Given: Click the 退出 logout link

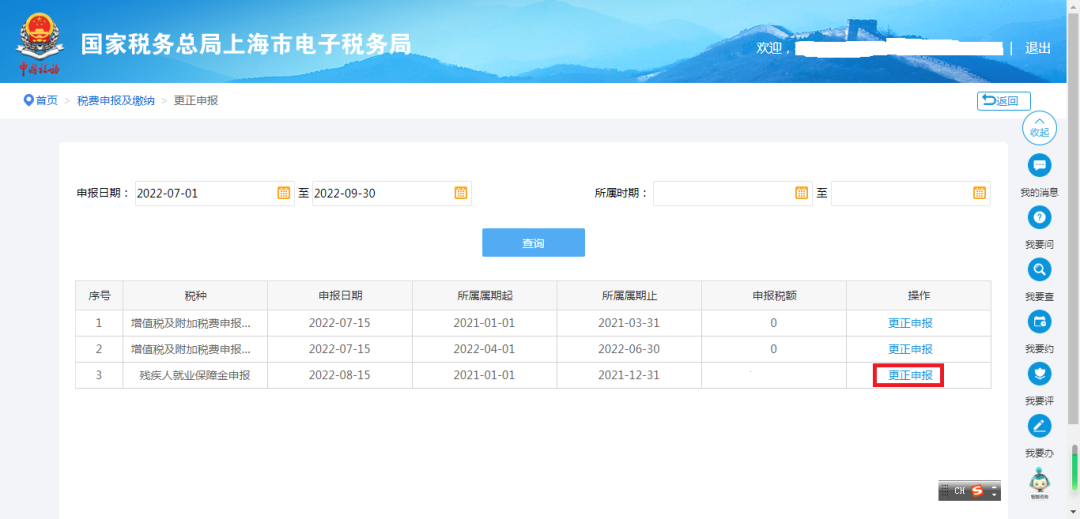Looking at the screenshot, I should pyautogui.click(x=1038, y=48).
